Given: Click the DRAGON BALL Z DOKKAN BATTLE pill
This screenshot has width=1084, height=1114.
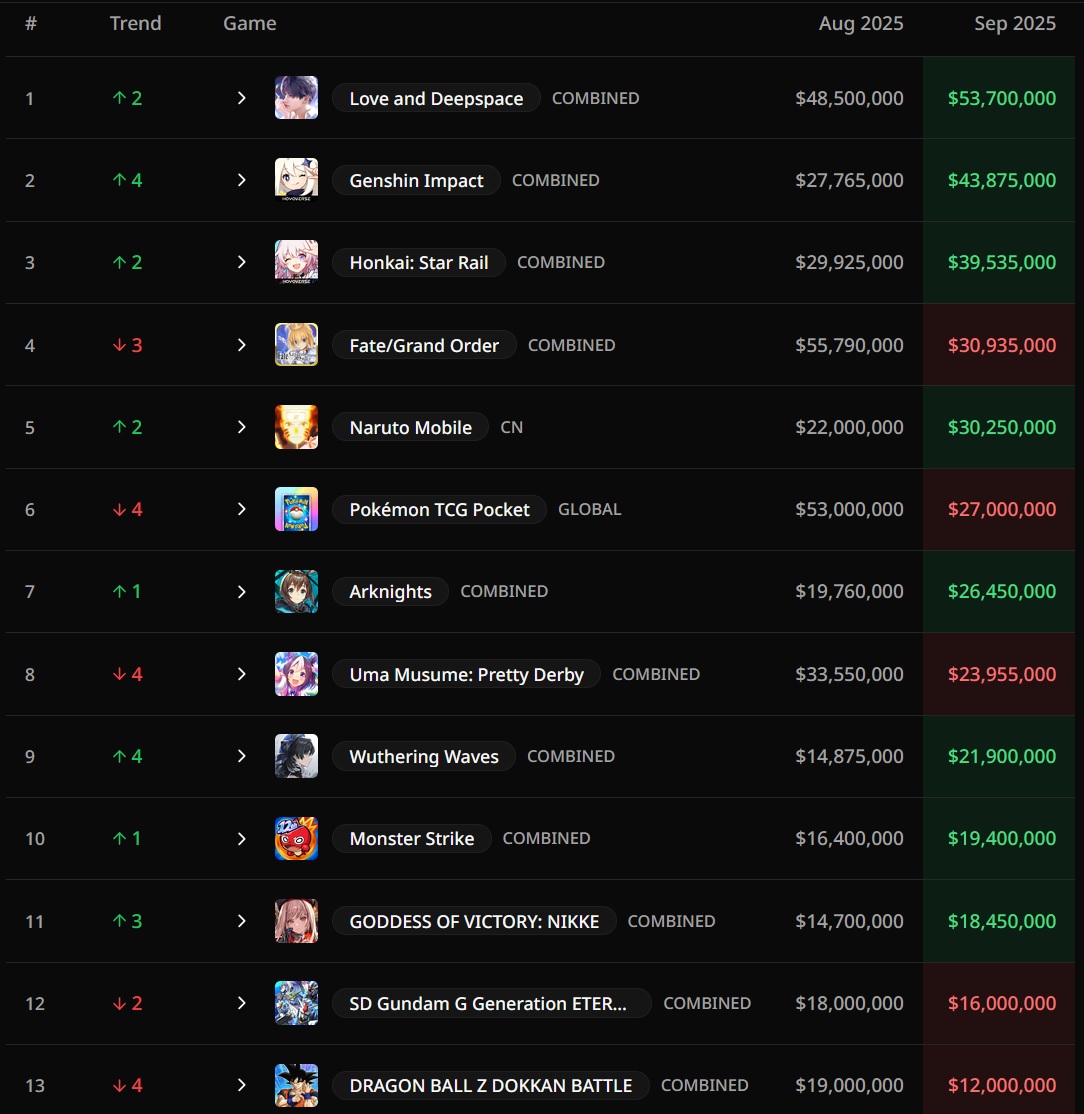Looking at the screenshot, I should pyautogui.click(x=491, y=1085).
